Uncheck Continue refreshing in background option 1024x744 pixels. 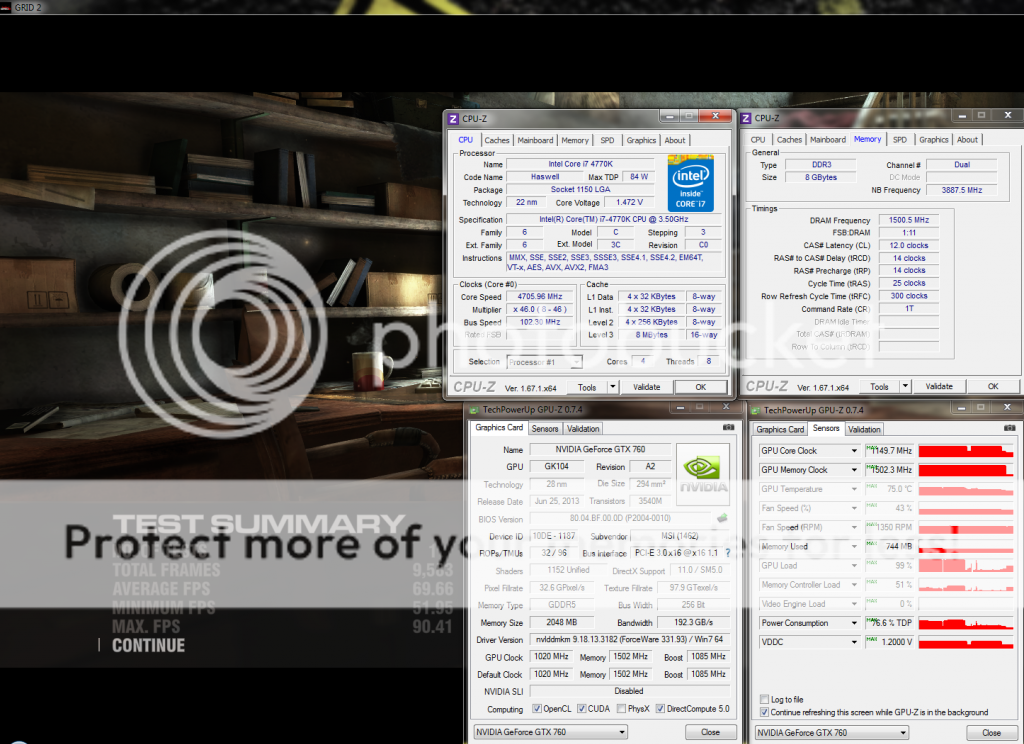pyautogui.click(x=765, y=713)
